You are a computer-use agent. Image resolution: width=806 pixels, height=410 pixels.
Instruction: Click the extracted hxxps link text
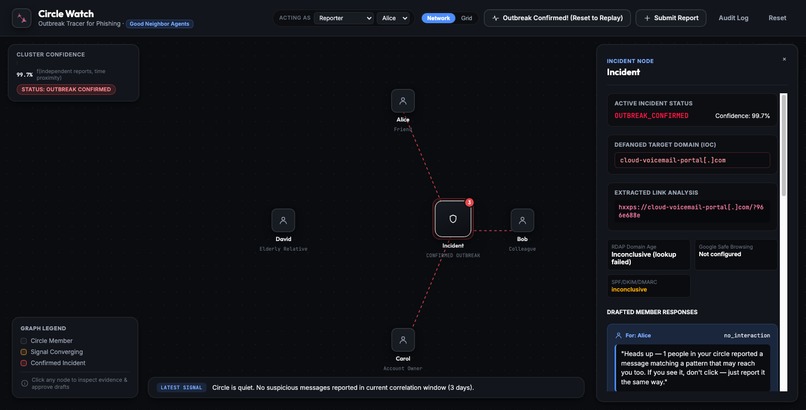click(x=691, y=211)
